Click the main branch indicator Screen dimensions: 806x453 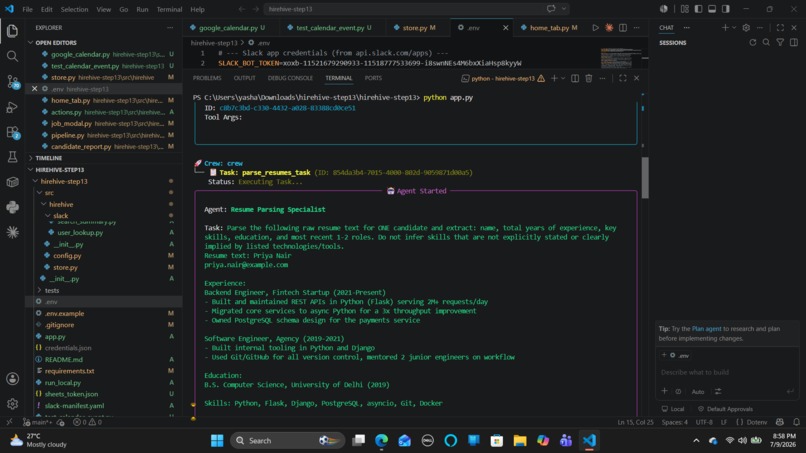click(37, 422)
